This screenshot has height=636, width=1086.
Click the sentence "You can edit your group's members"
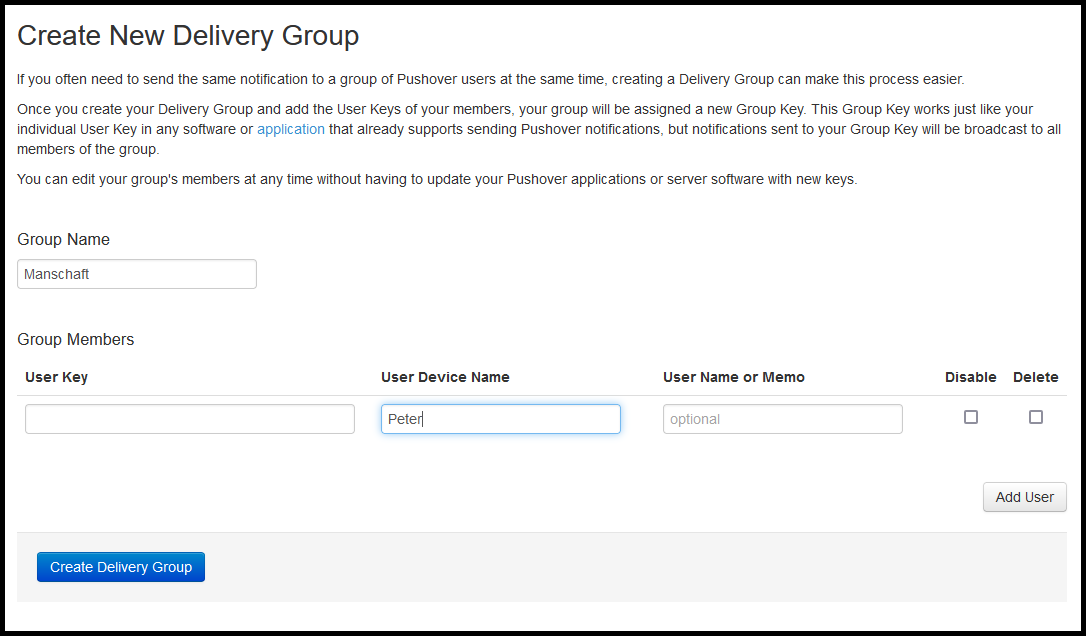[437, 179]
